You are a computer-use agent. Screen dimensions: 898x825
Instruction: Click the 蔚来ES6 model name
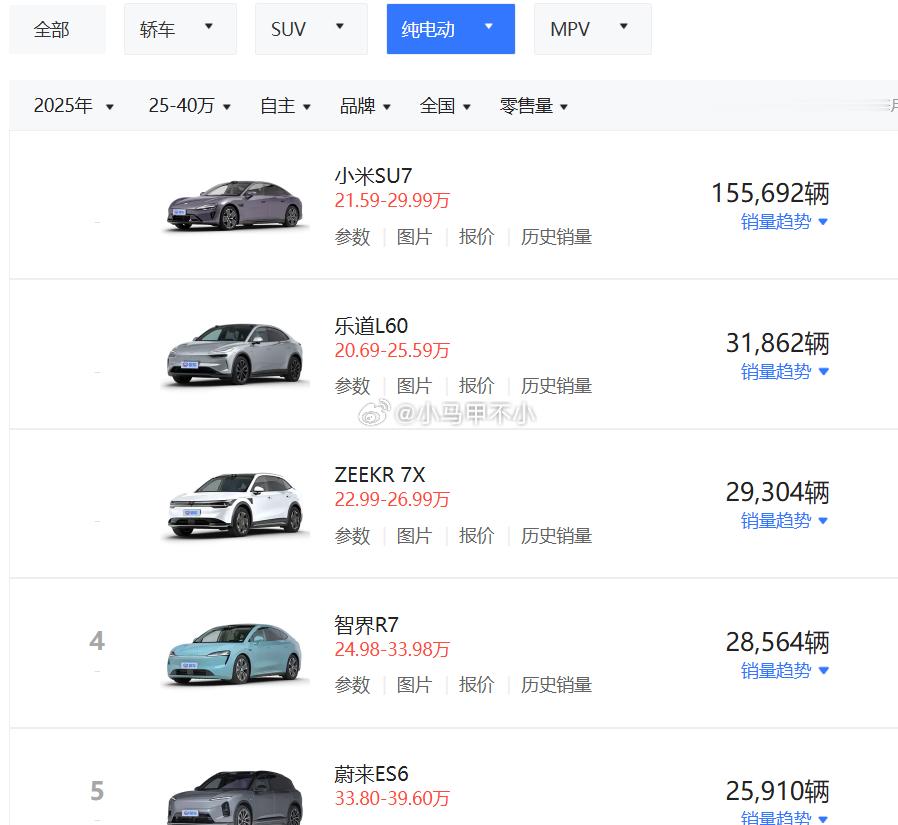coord(371,774)
